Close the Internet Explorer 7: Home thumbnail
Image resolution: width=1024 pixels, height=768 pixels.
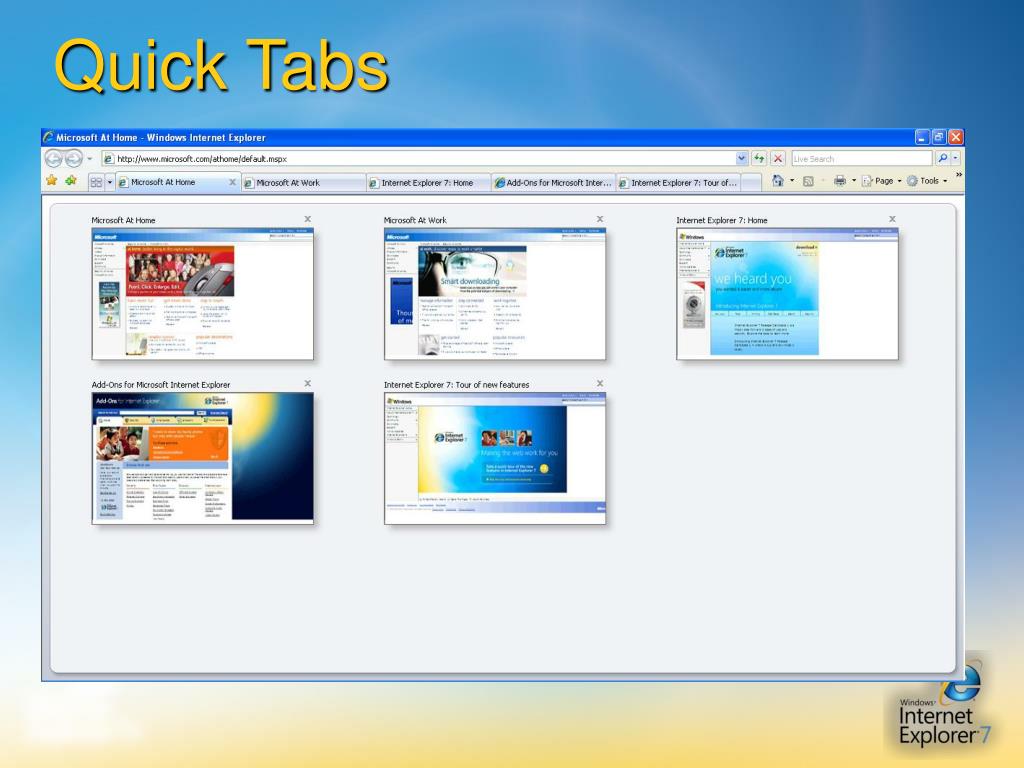click(893, 219)
